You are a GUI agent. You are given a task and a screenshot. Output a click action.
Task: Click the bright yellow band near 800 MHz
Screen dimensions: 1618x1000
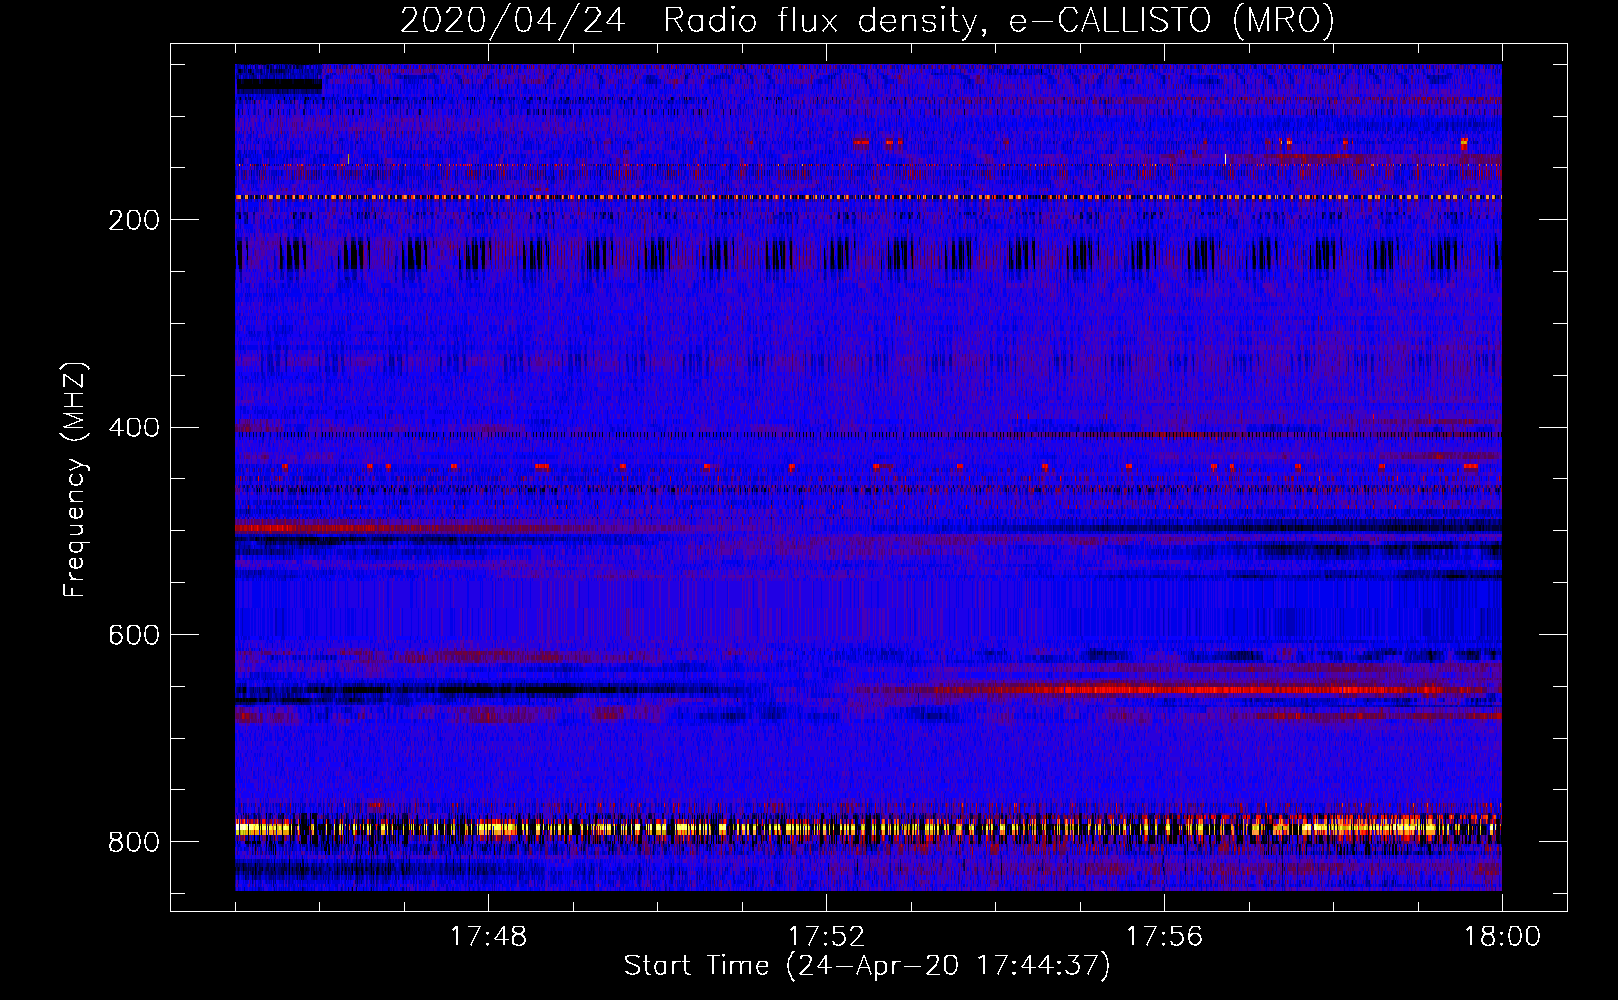pos(868,828)
